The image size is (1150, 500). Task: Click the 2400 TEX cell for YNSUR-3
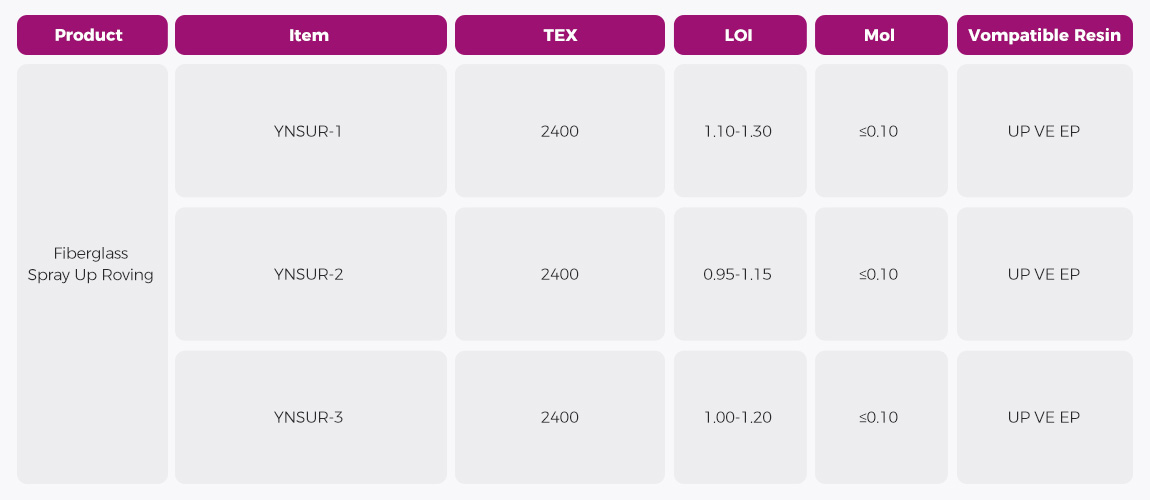tap(559, 417)
